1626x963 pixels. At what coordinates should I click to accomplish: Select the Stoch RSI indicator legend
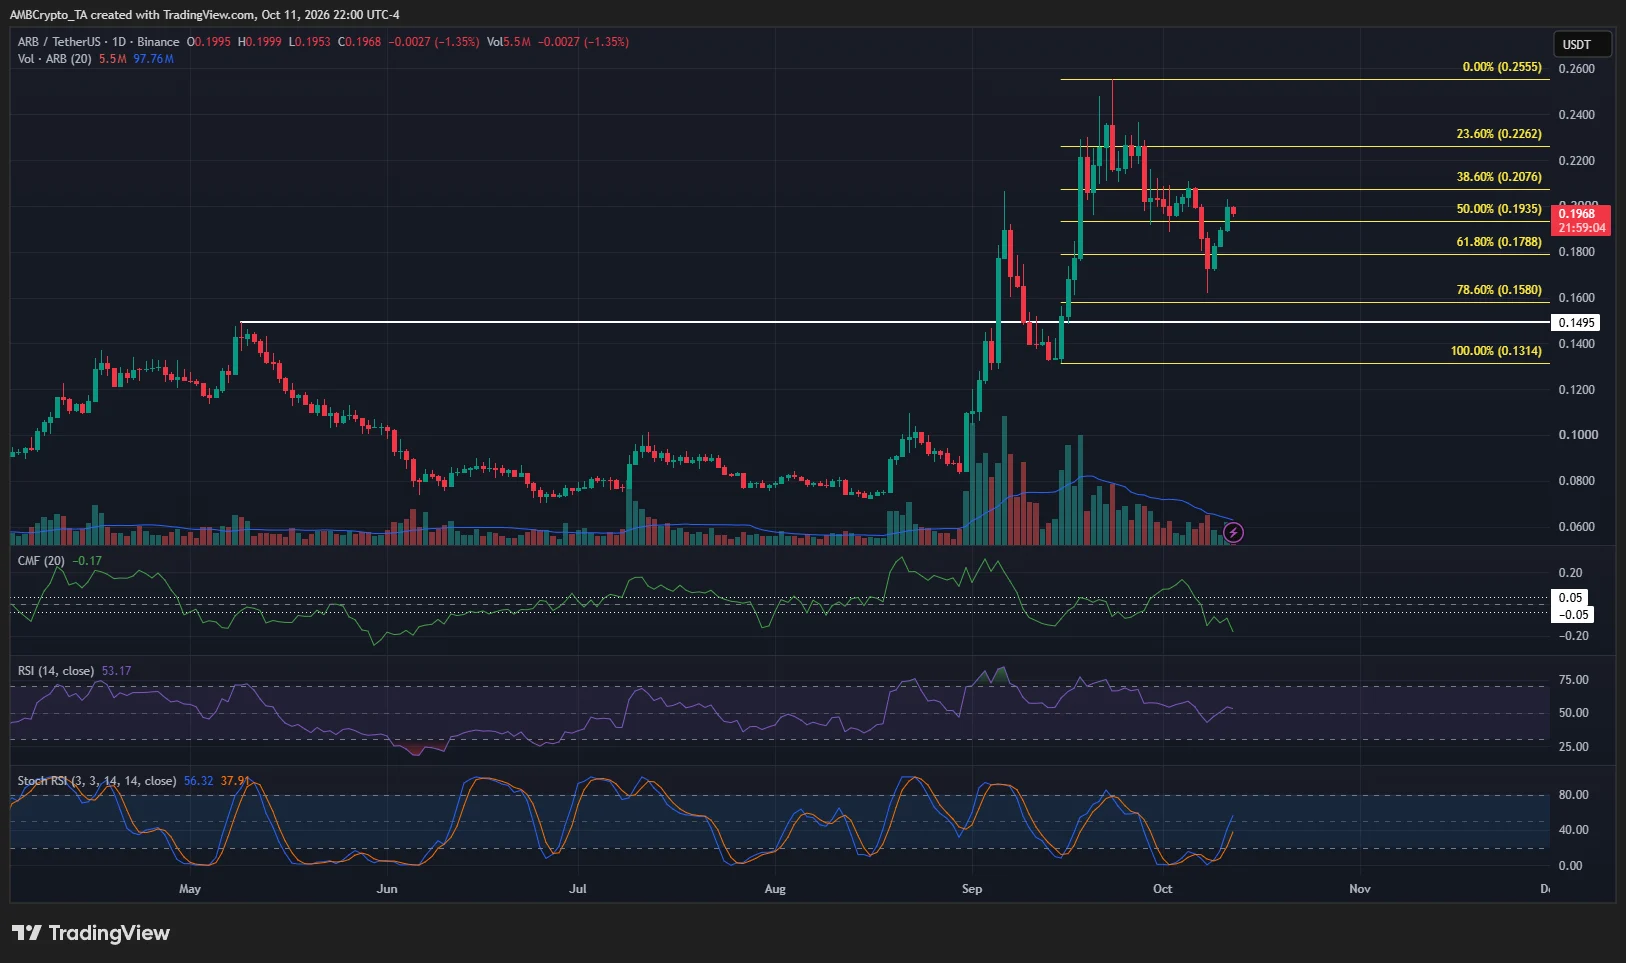tap(97, 781)
